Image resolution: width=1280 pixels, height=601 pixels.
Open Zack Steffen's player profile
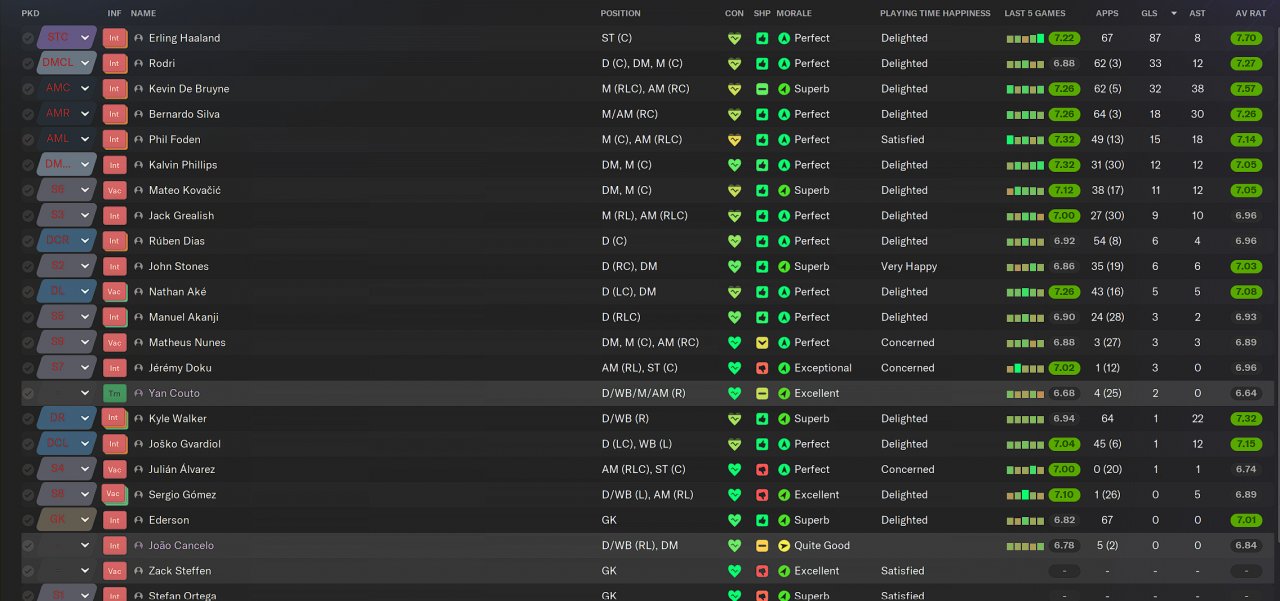click(x=180, y=571)
